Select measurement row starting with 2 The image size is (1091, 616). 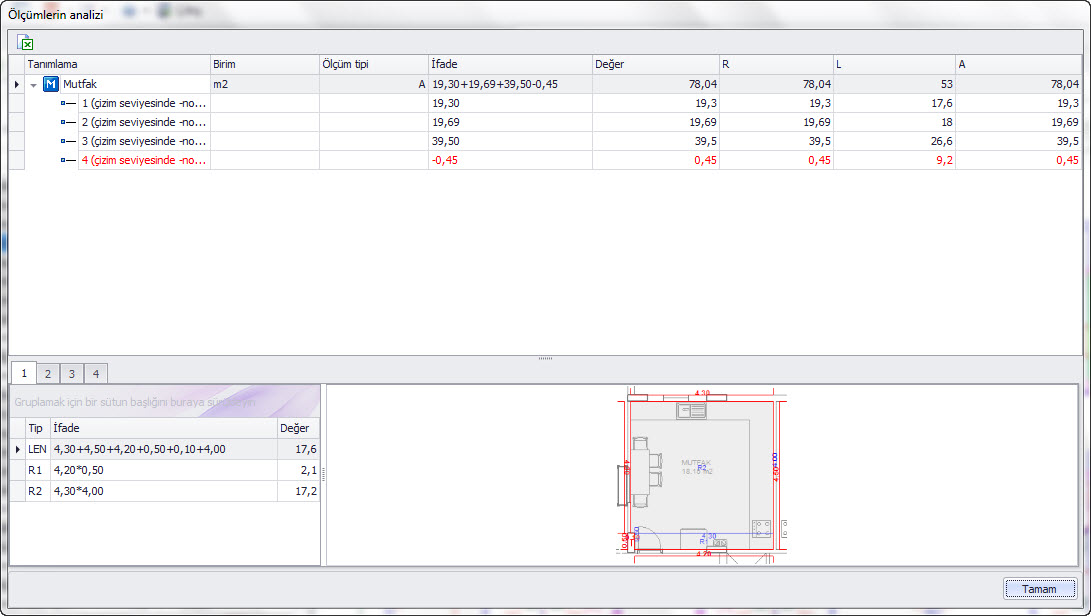point(143,122)
